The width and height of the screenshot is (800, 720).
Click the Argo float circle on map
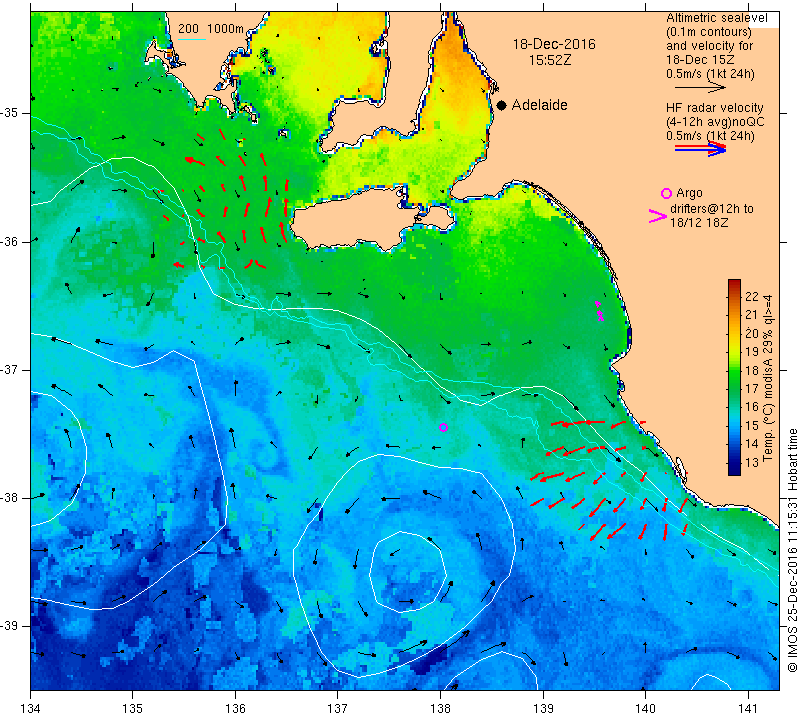tap(443, 428)
